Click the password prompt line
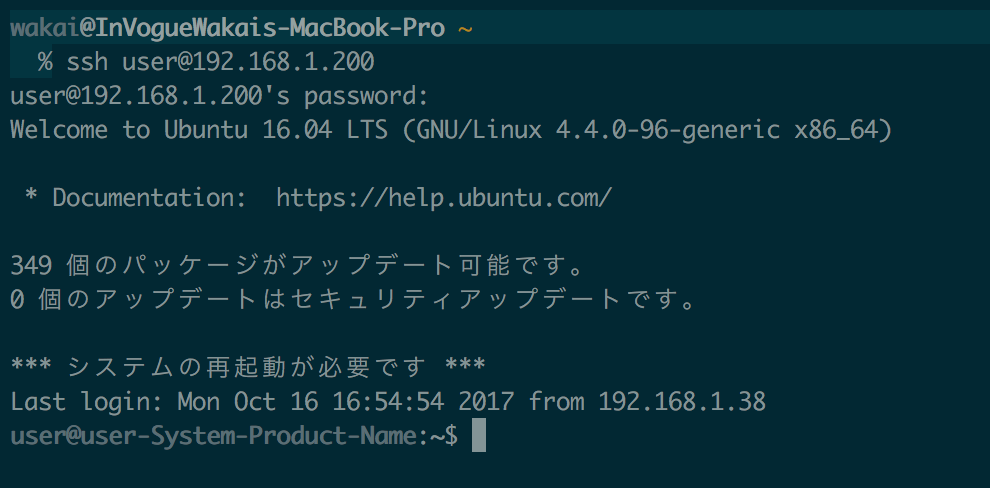Viewport: 990px width, 488px height. pos(220,97)
